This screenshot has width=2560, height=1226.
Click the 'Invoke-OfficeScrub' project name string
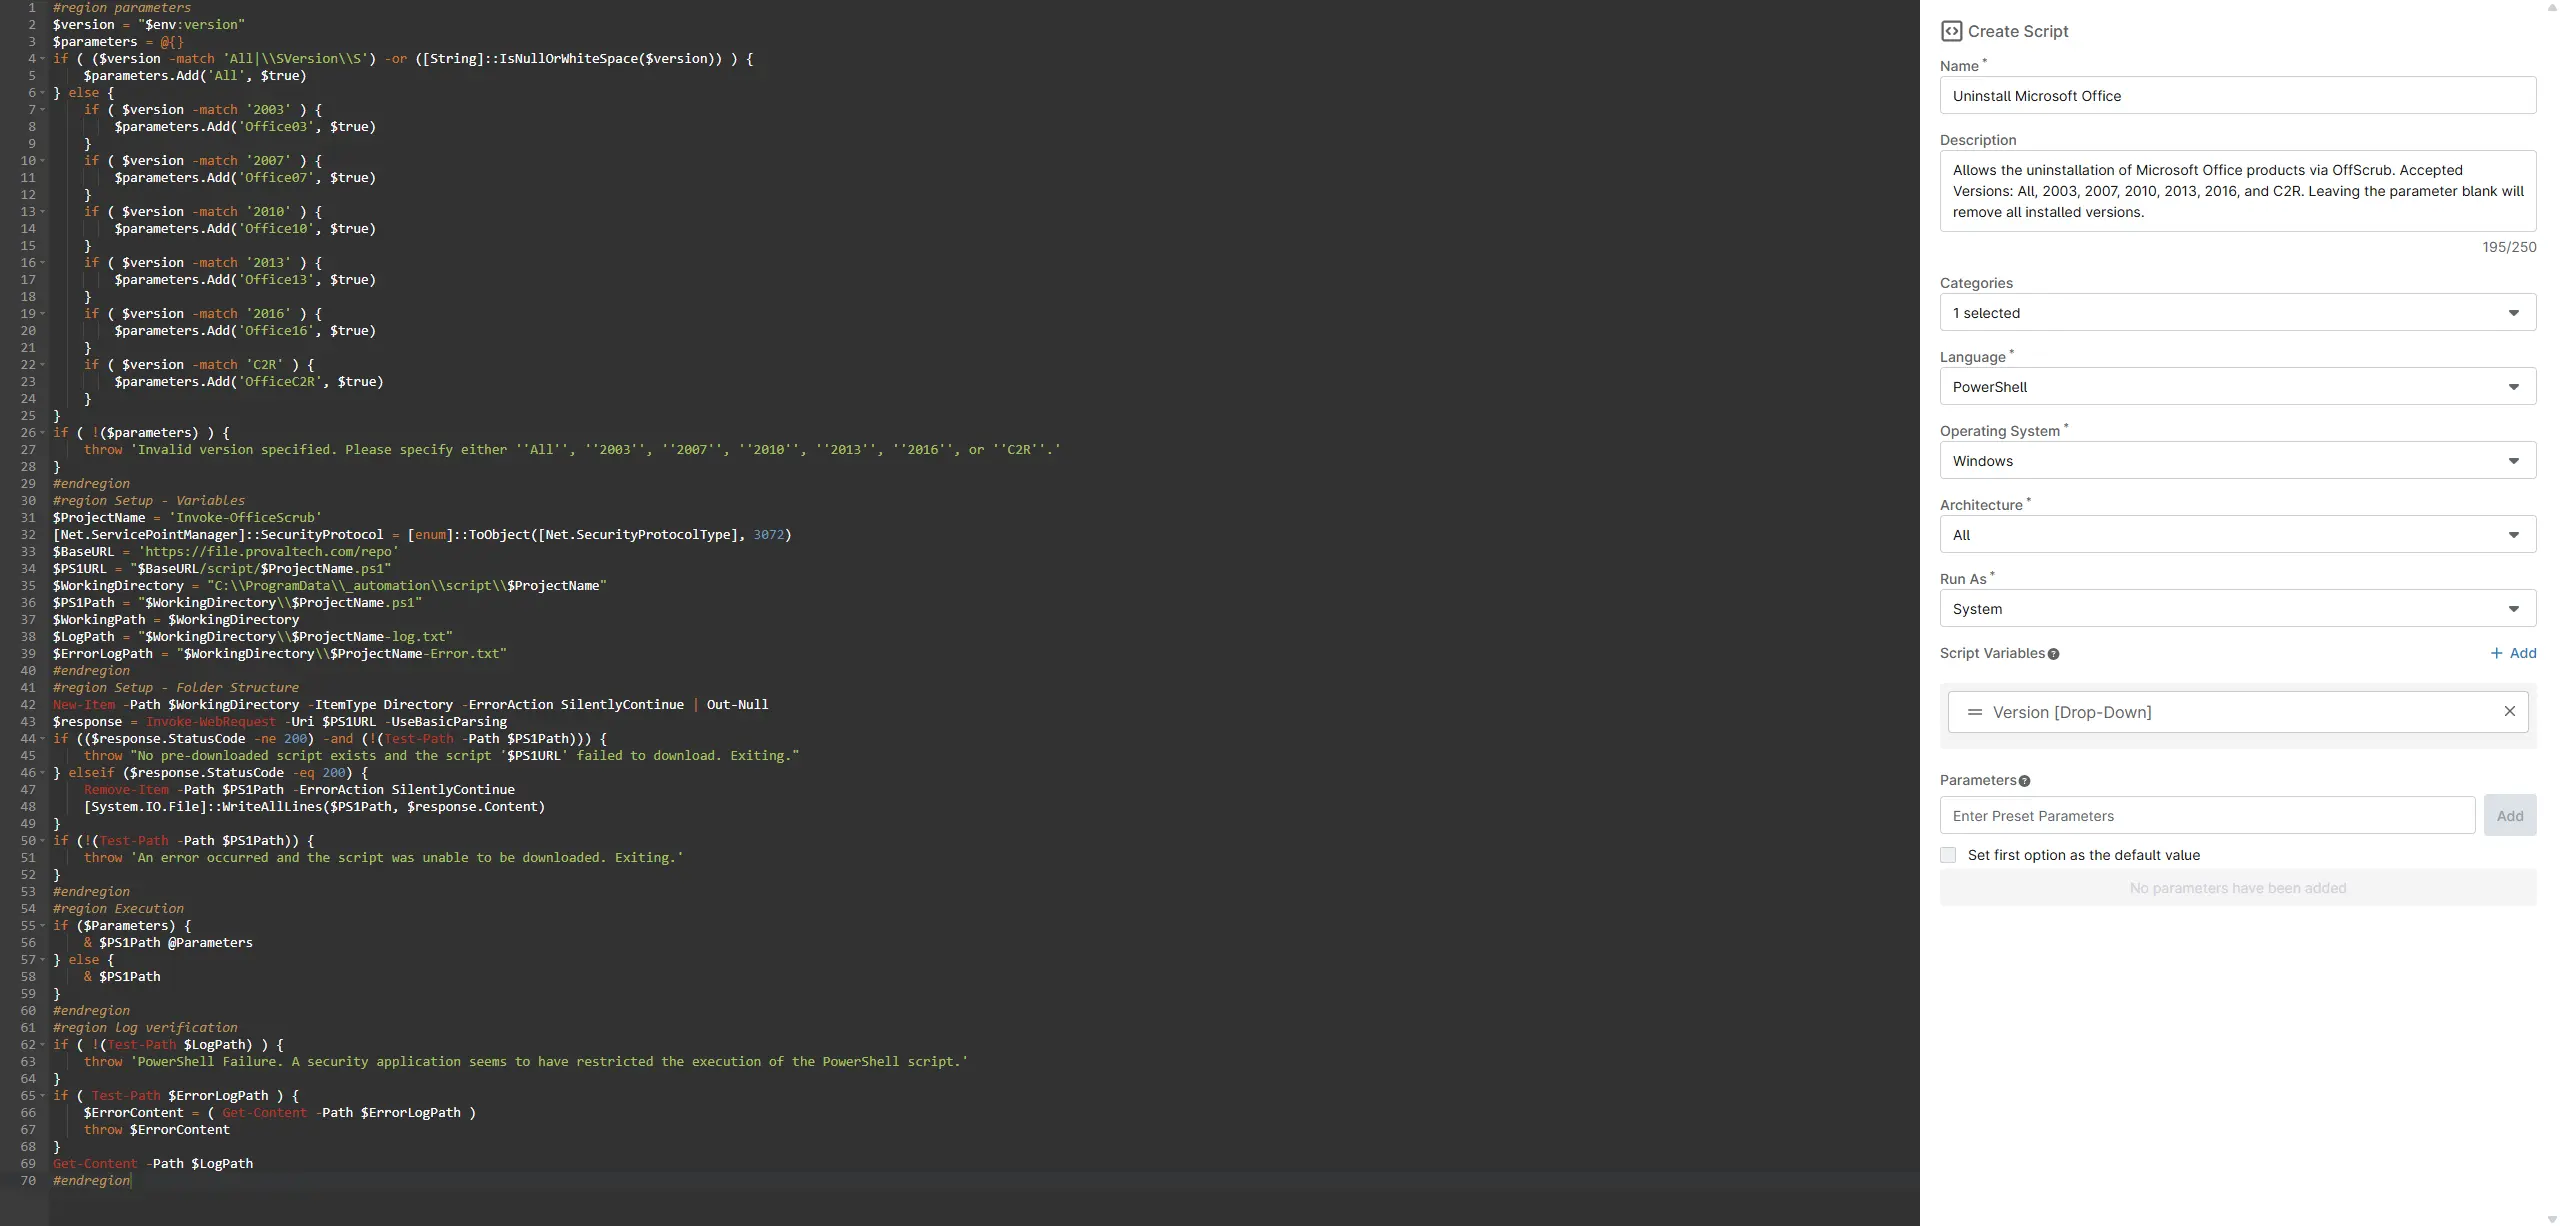[x=245, y=518]
